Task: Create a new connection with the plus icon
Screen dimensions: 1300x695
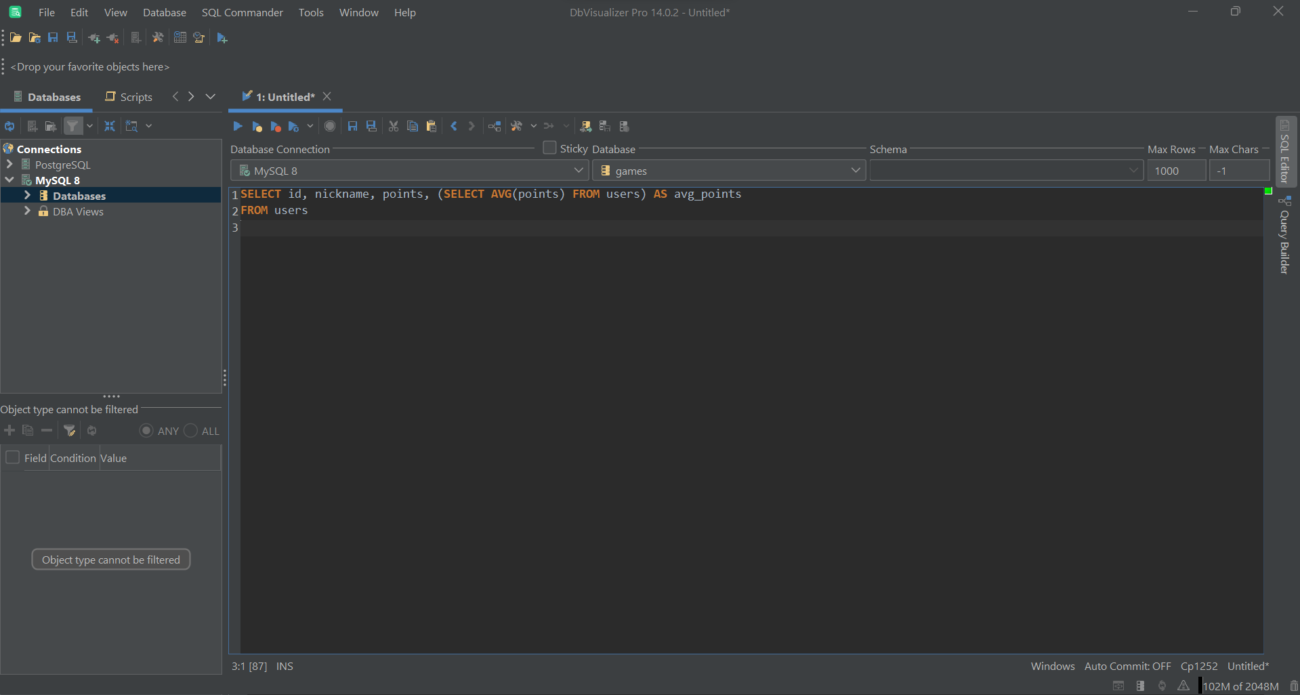Action: click(93, 37)
